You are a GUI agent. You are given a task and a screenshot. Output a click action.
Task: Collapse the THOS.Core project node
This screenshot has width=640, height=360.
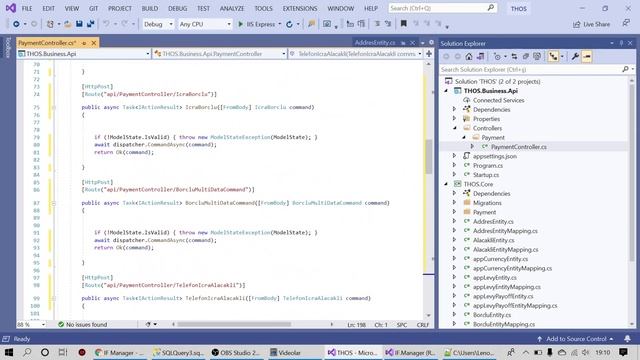tap(446, 184)
